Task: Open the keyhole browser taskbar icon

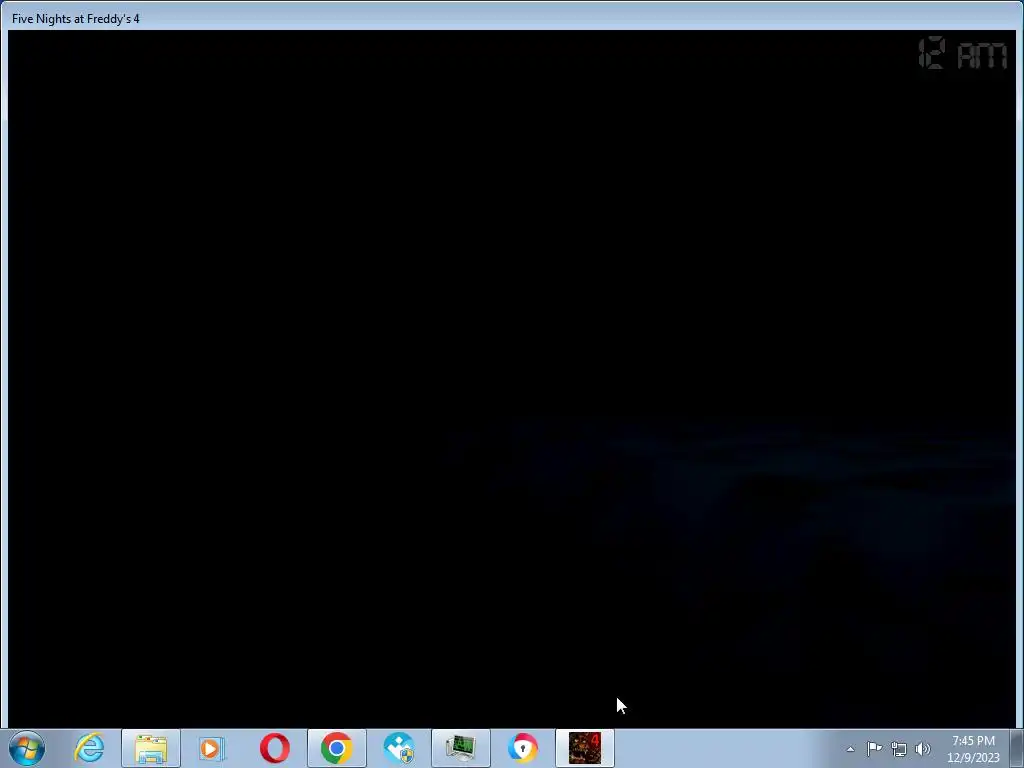Action: (x=522, y=748)
